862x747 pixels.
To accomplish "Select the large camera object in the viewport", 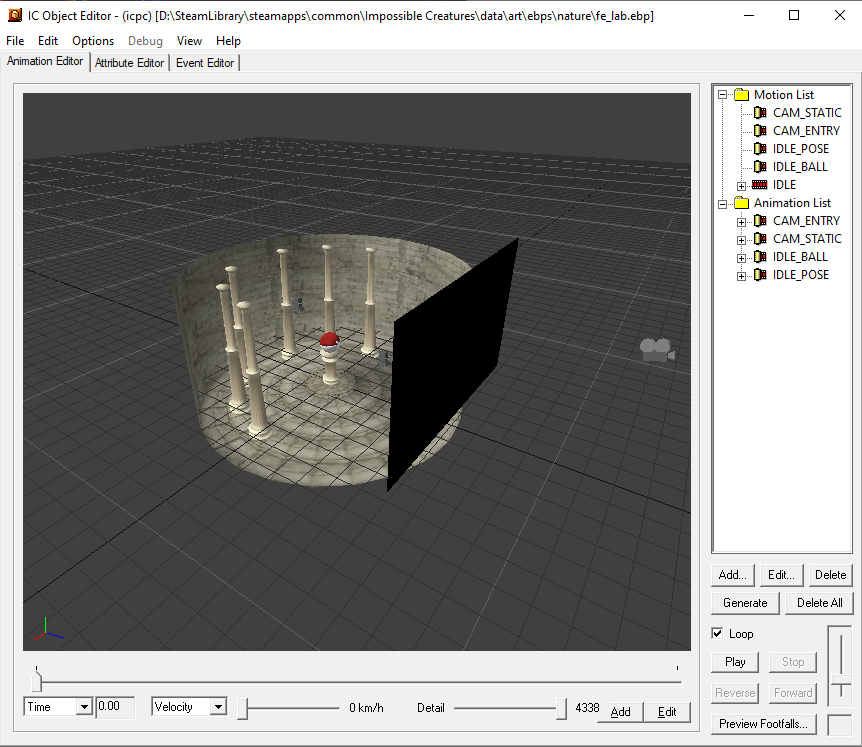I will click(657, 350).
